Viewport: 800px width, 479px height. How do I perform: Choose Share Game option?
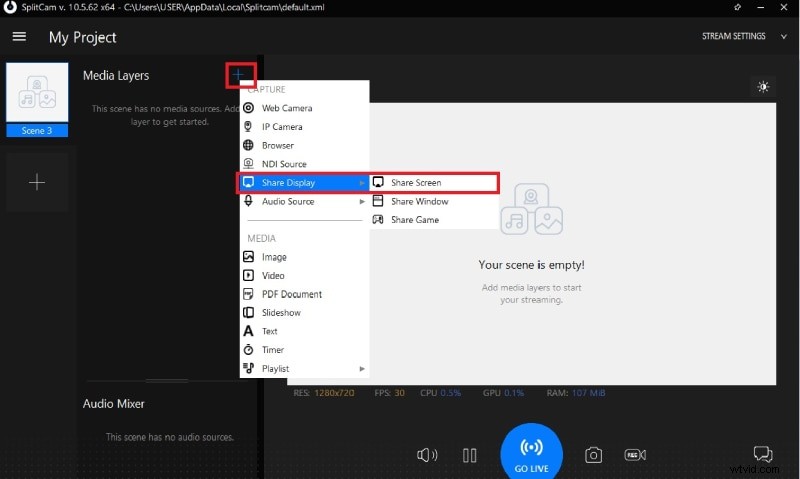tap(414, 220)
